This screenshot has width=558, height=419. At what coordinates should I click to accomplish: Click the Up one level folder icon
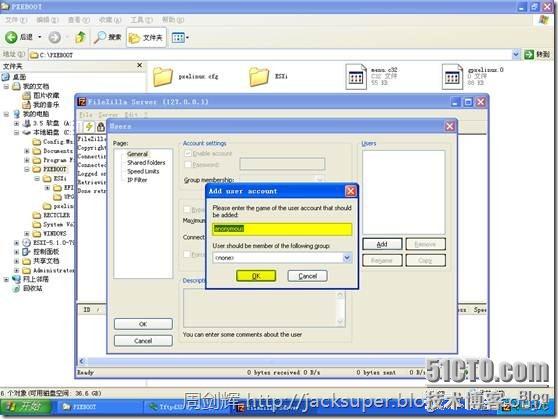[80, 37]
